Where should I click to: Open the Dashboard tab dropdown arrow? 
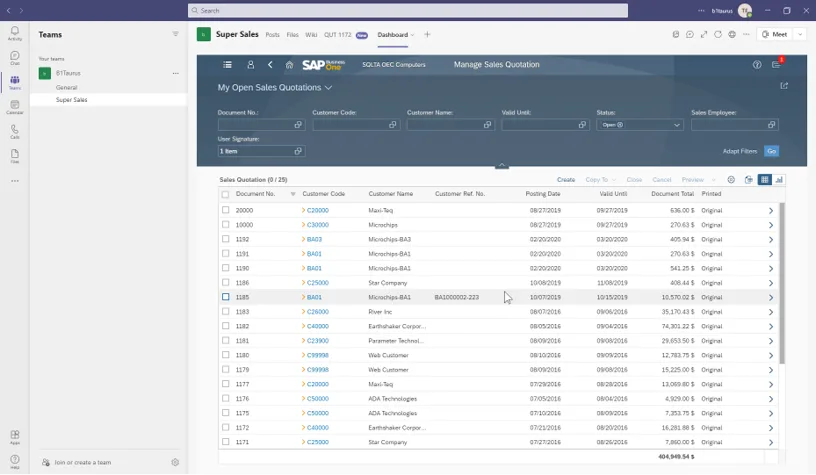coord(412,35)
